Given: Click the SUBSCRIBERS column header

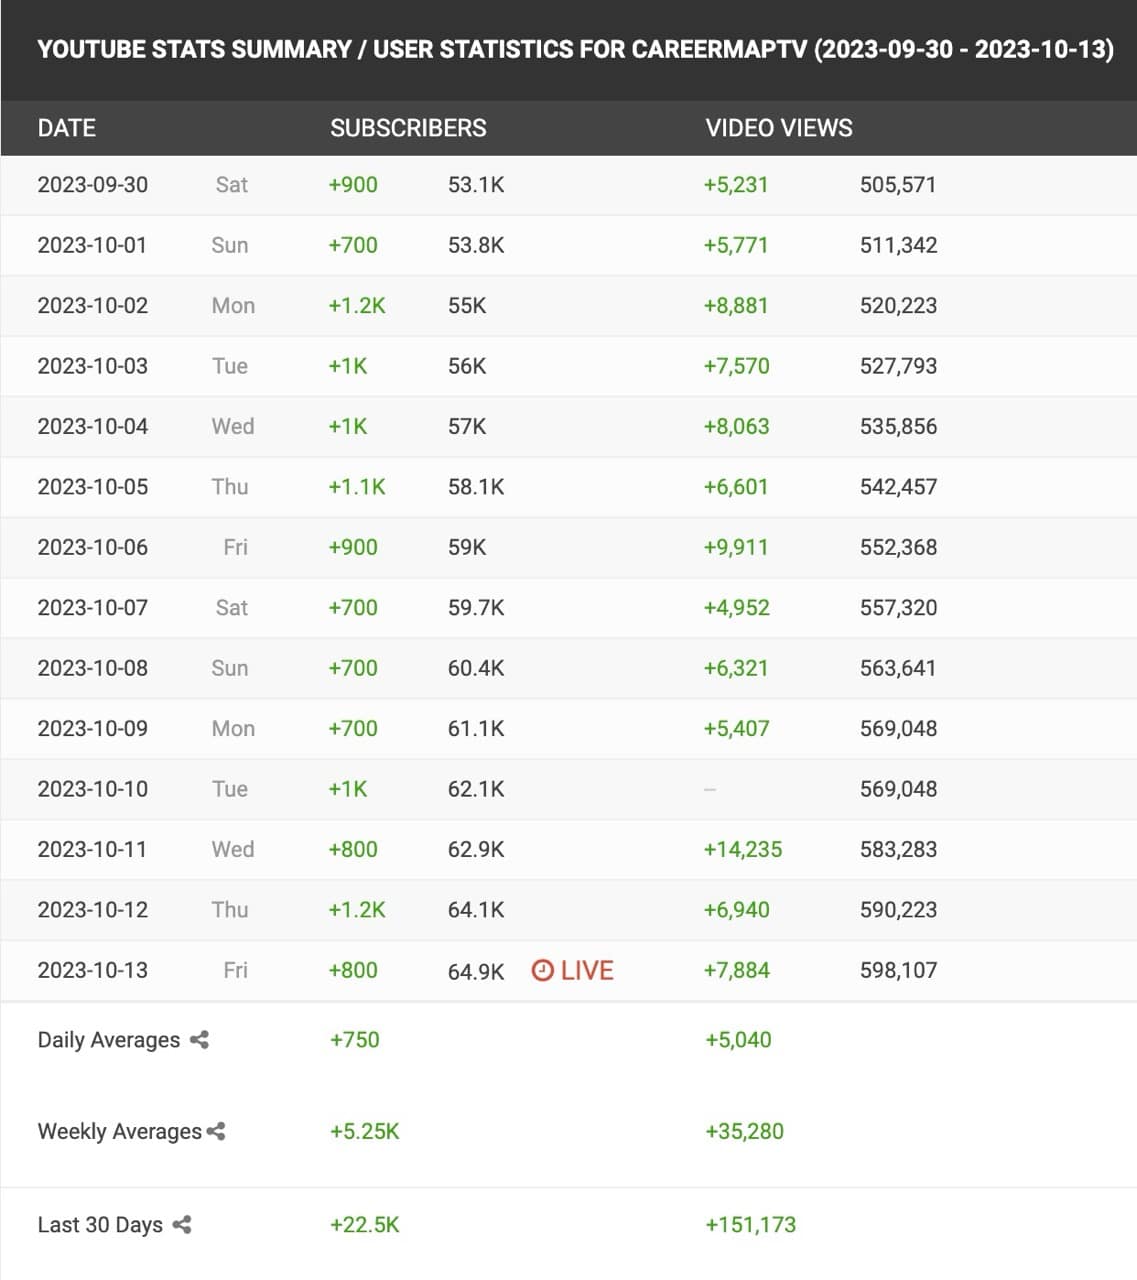Looking at the screenshot, I should (408, 128).
